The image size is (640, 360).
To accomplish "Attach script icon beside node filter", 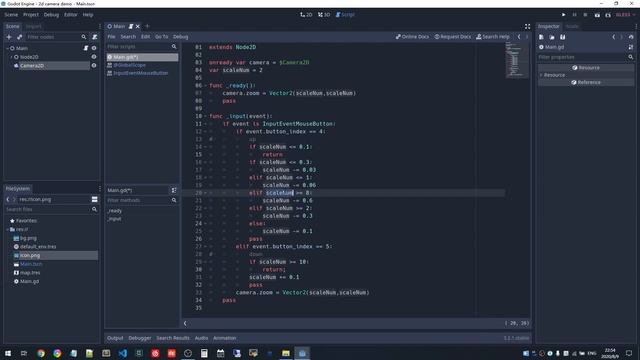I will pos(95,37).
